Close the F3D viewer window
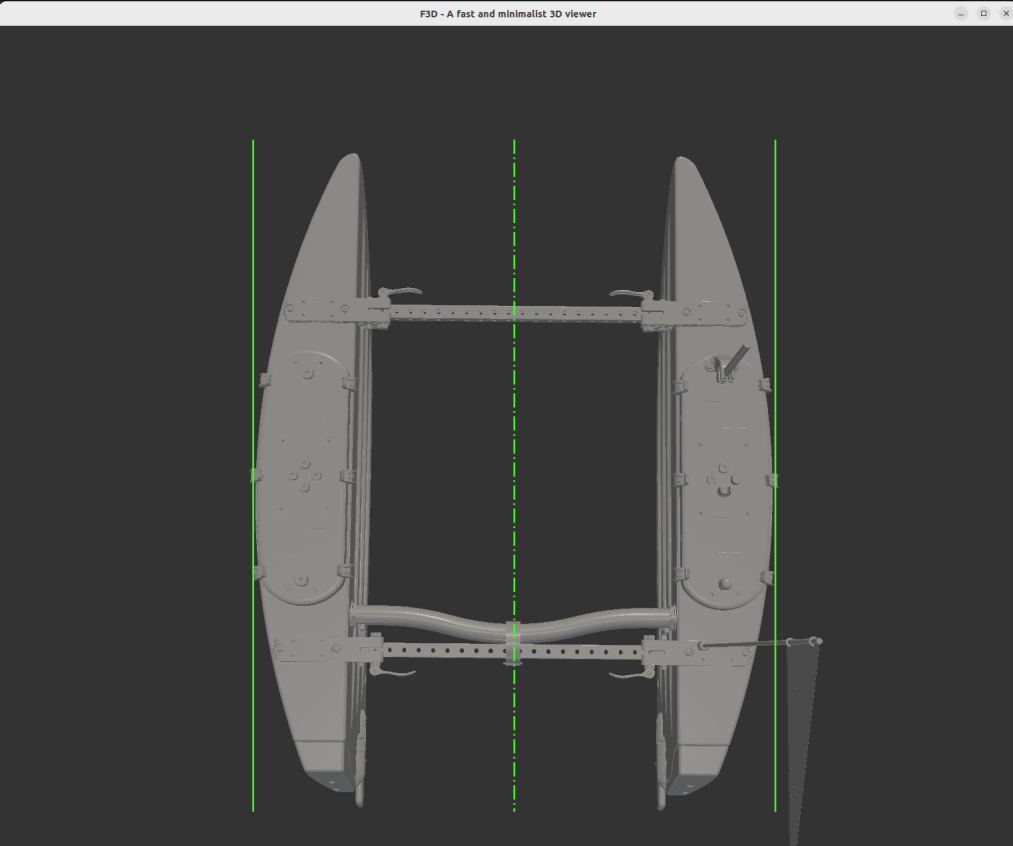The image size is (1013, 846). point(1005,14)
